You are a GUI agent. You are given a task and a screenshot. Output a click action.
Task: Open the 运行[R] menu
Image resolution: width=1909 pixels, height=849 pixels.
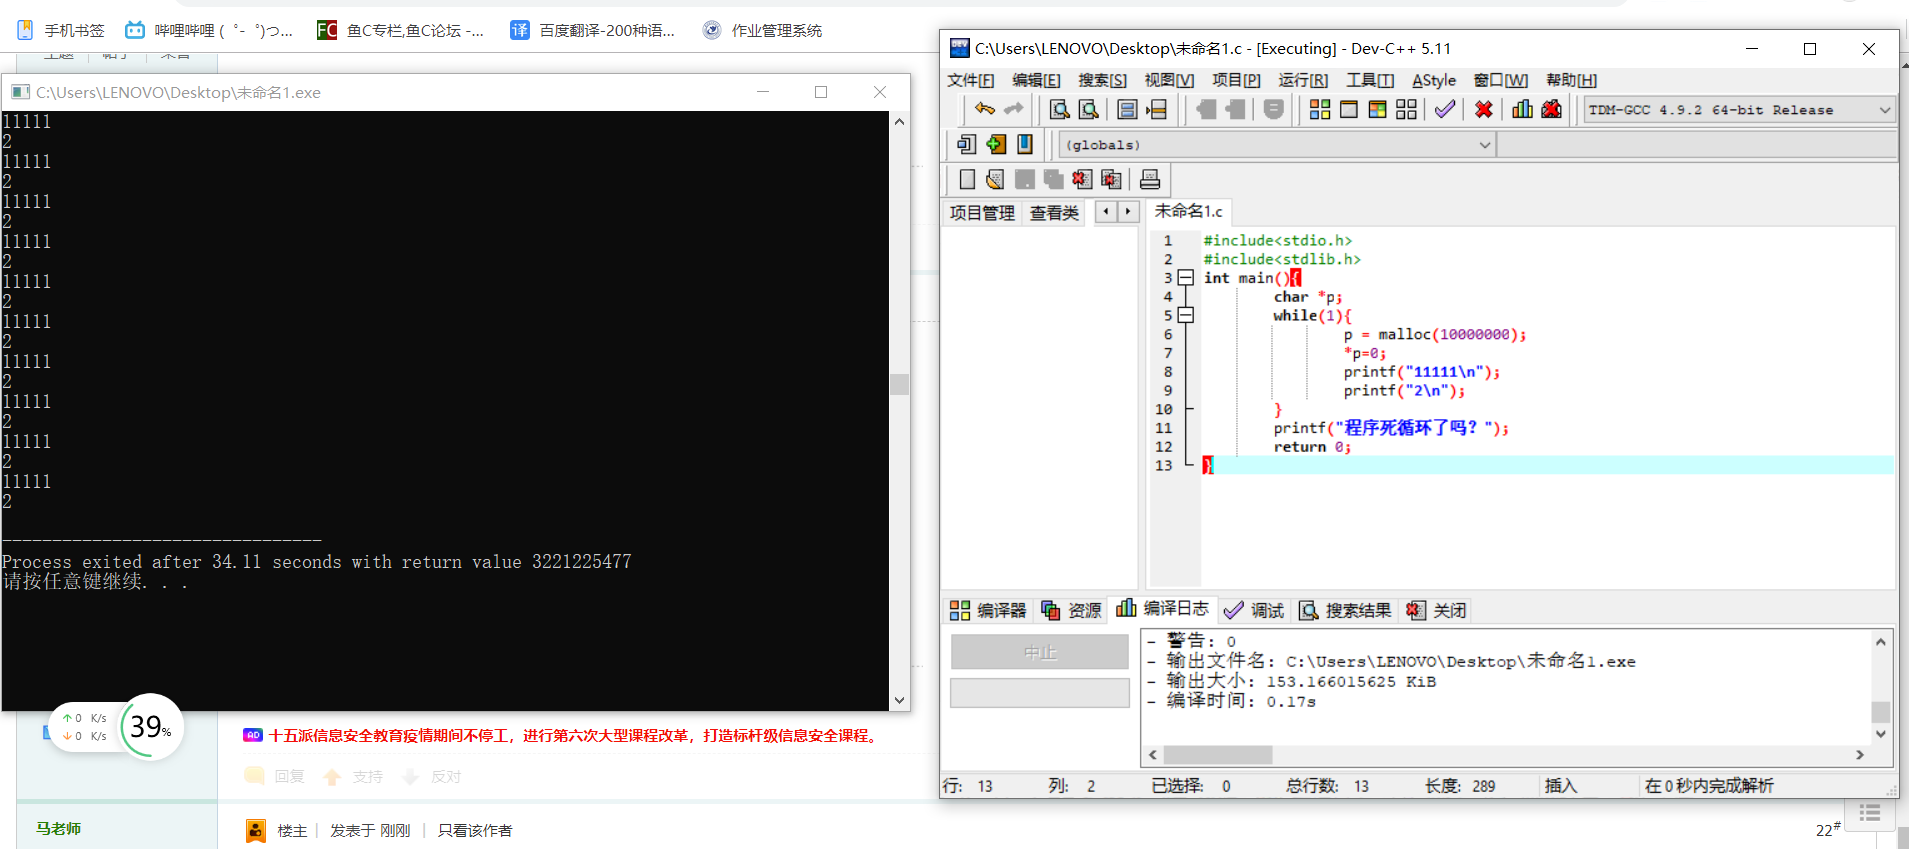1303,80
